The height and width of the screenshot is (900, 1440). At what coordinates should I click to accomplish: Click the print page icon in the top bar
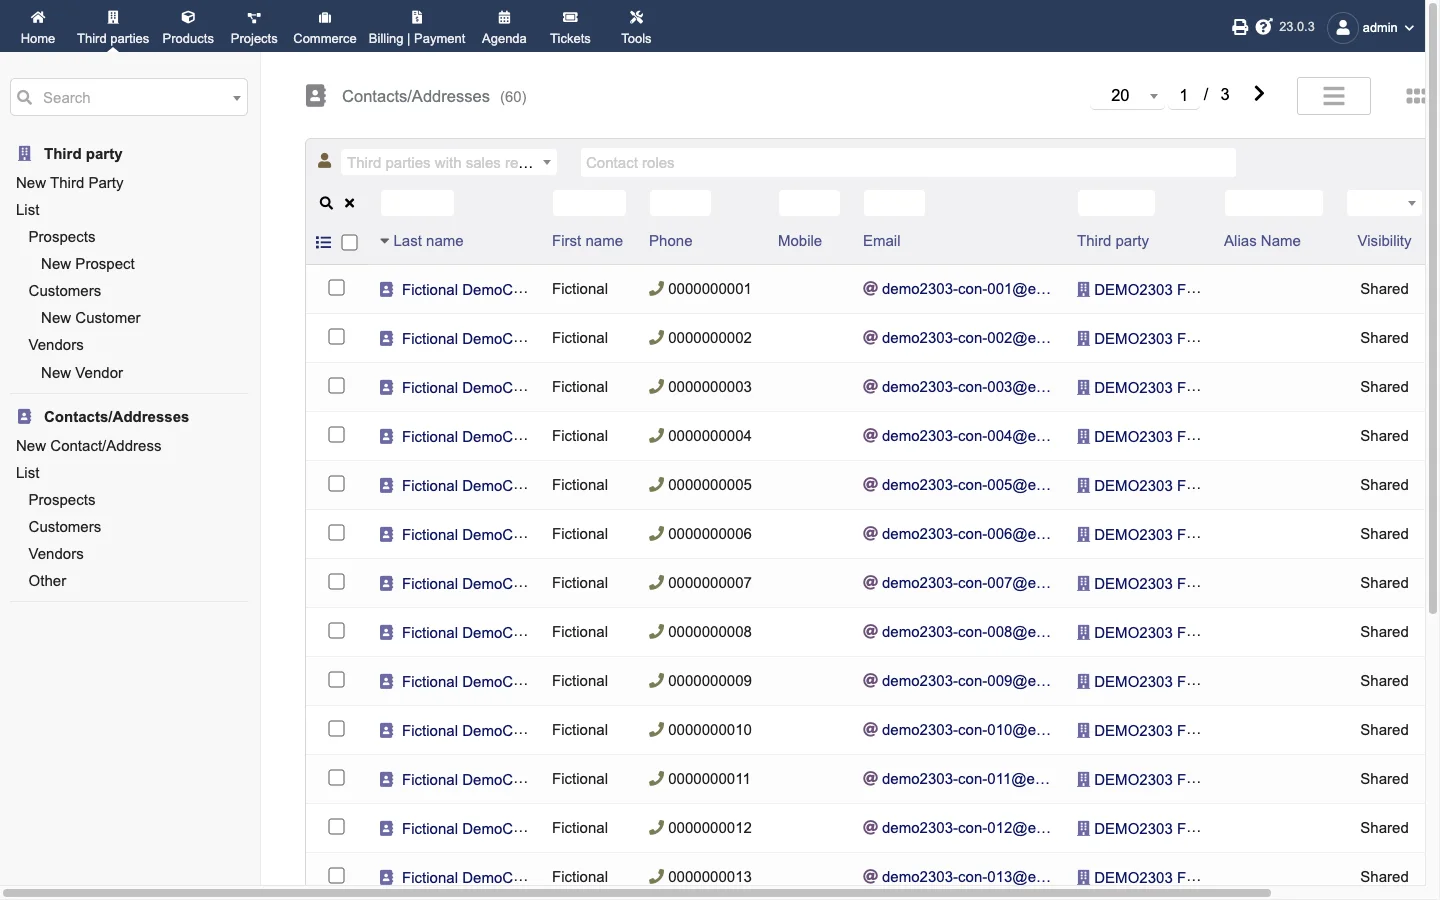pyautogui.click(x=1240, y=27)
